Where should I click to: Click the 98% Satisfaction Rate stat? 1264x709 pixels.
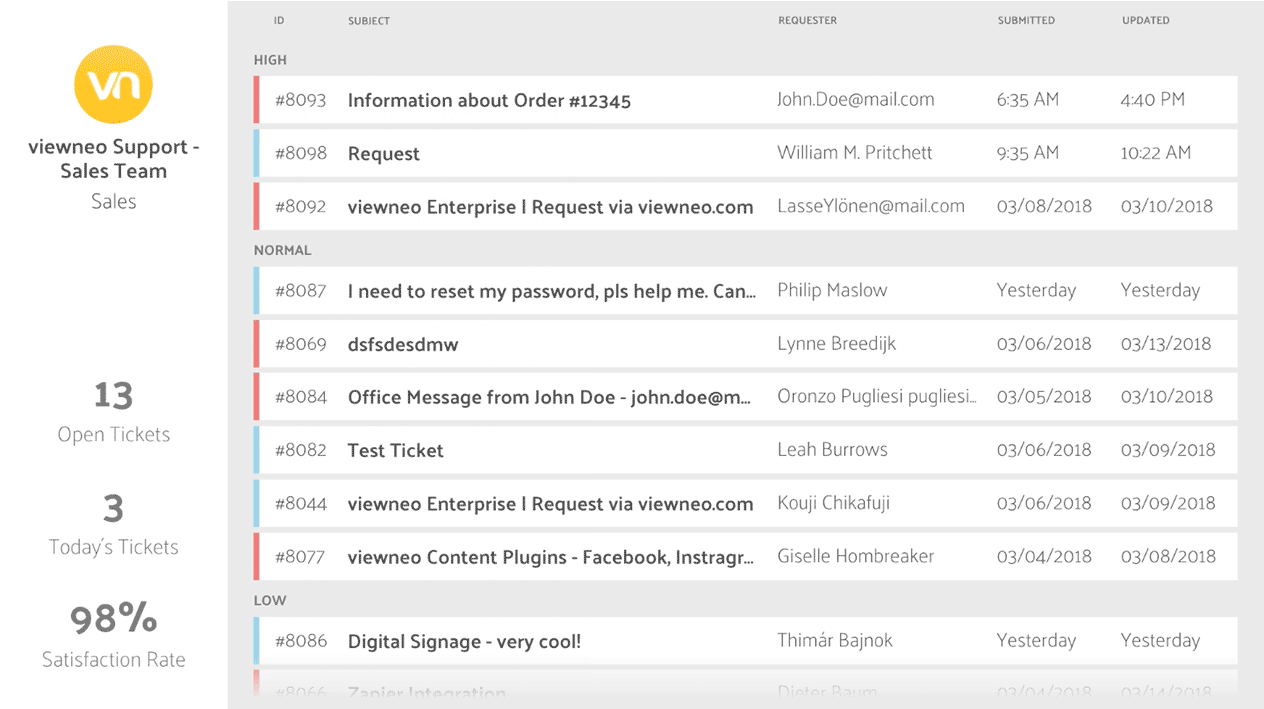[113, 637]
